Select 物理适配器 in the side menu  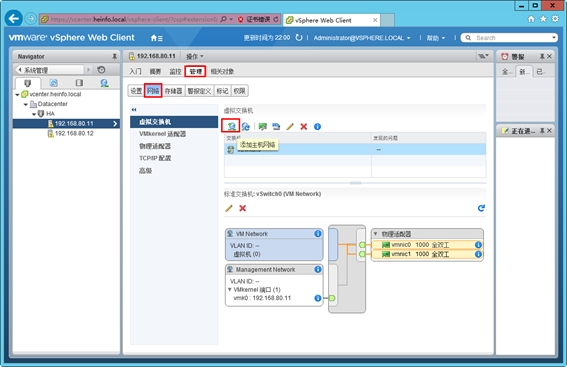pos(174,146)
